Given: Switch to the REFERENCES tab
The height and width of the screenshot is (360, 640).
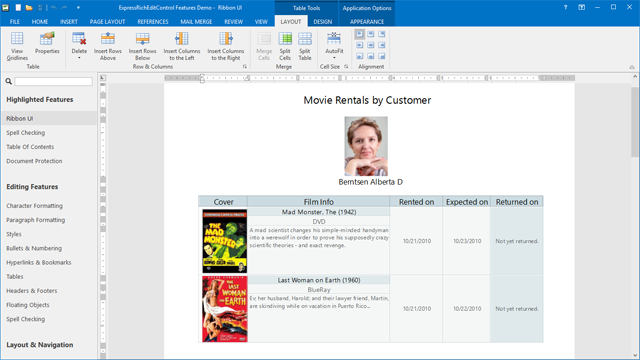Looking at the screenshot, I should click(153, 22).
